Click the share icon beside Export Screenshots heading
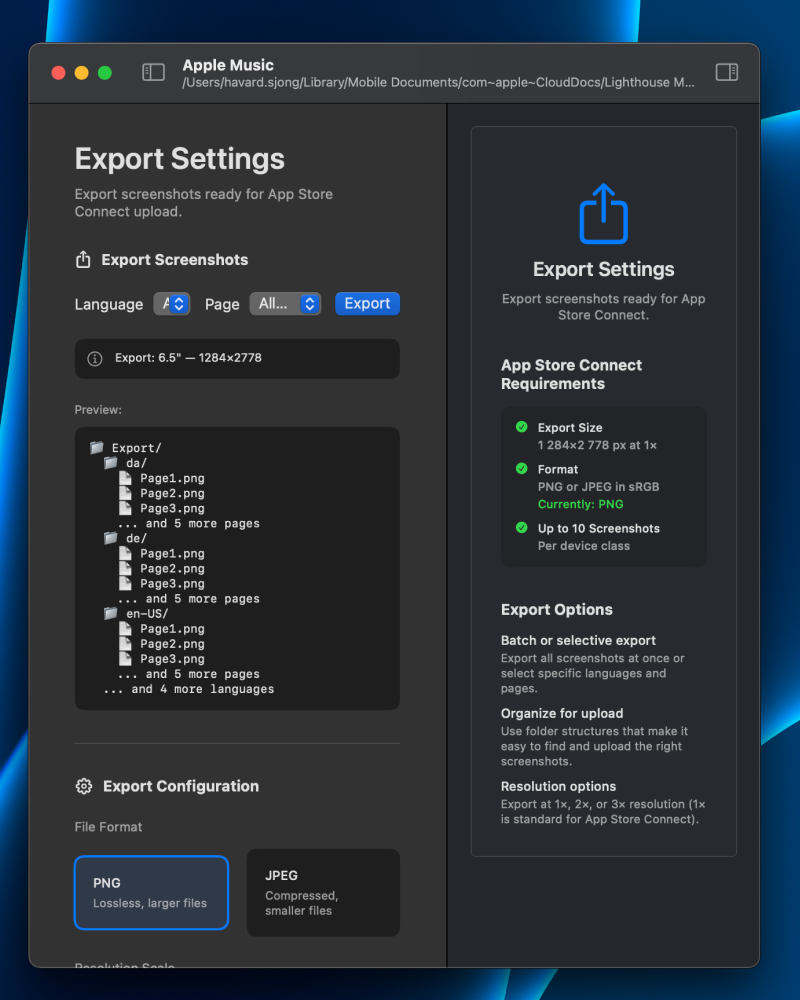 point(83,259)
